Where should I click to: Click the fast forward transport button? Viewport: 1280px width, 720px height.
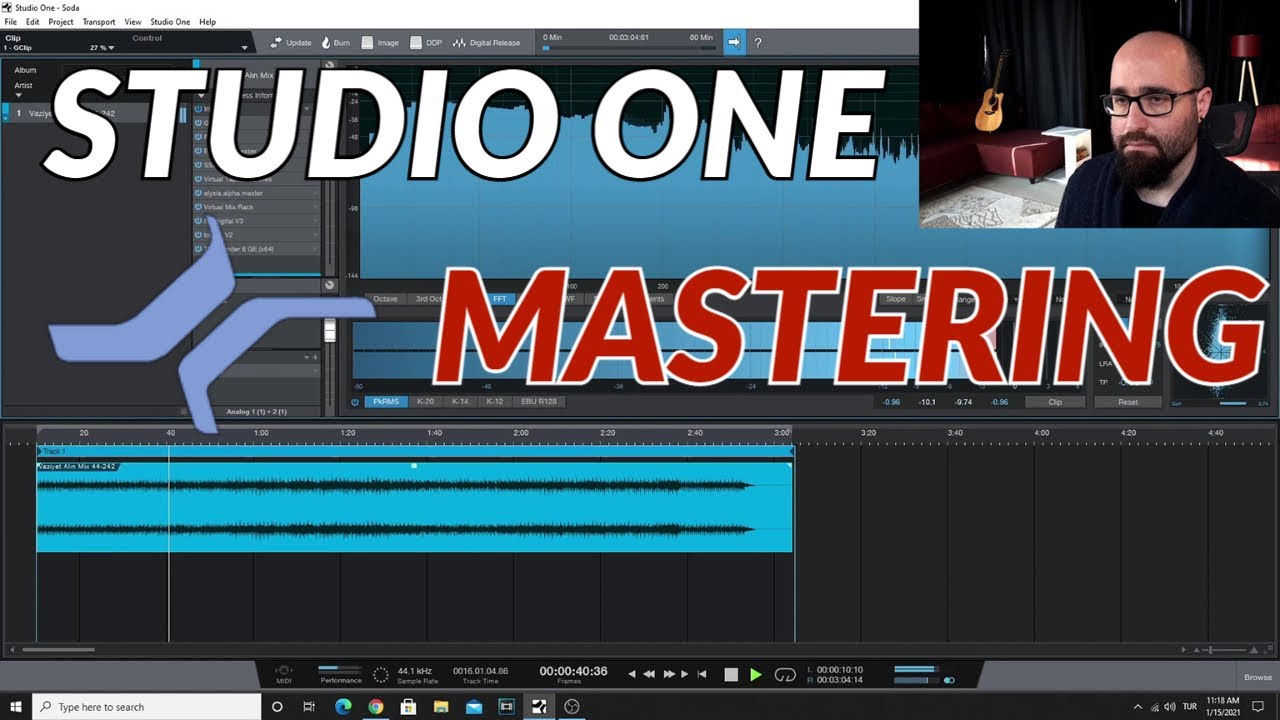[x=669, y=675]
